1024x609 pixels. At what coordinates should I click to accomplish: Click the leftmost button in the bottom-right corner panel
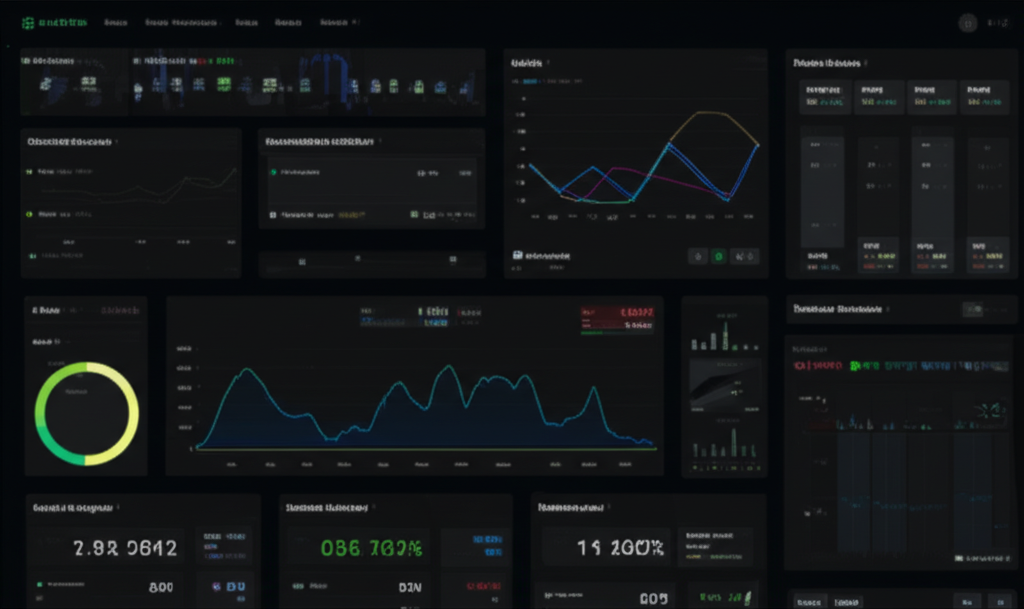click(x=809, y=601)
